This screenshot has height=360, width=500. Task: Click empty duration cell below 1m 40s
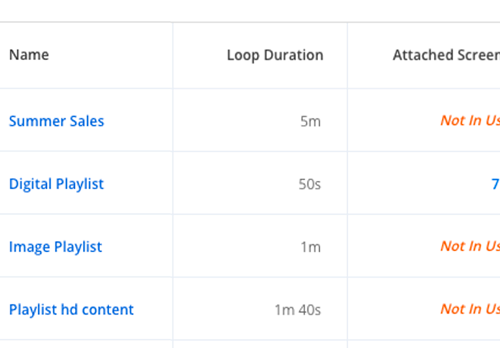(x=260, y=344)
